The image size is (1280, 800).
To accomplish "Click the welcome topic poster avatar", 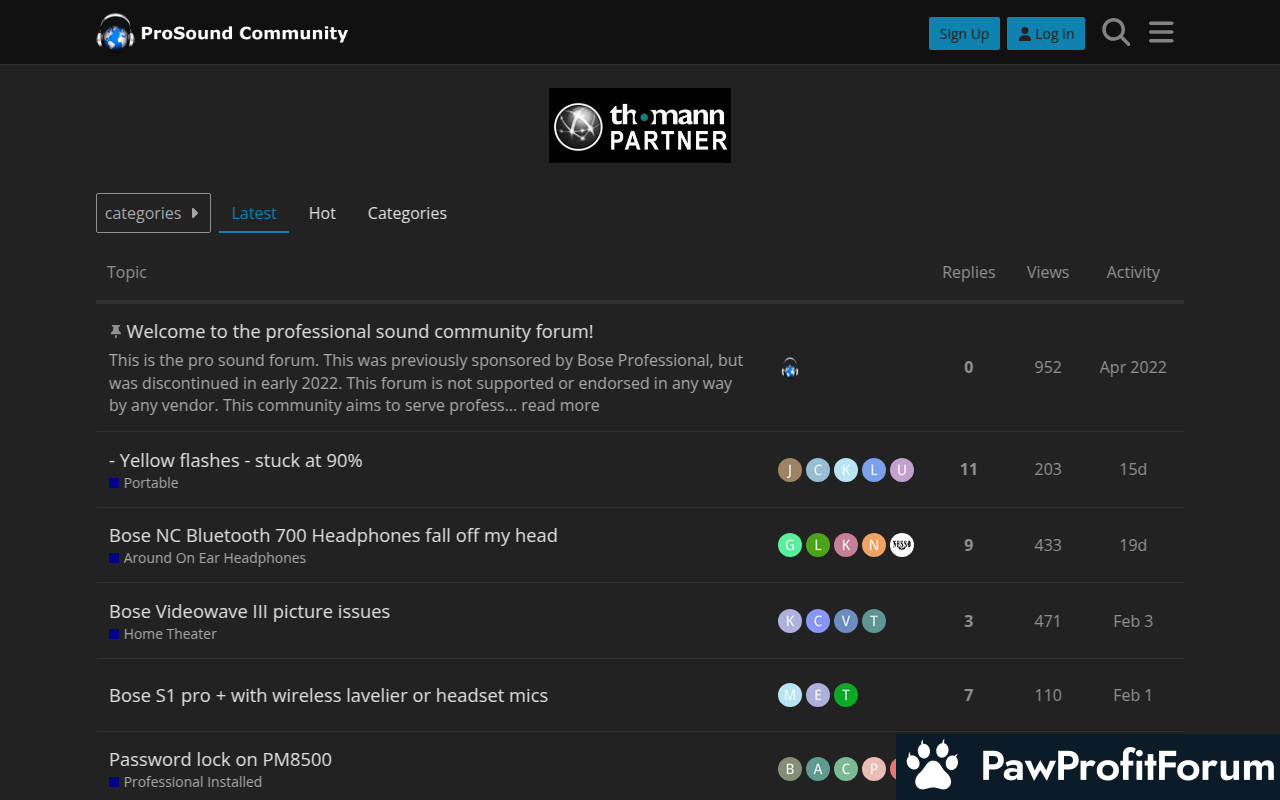I will point(790,368).
